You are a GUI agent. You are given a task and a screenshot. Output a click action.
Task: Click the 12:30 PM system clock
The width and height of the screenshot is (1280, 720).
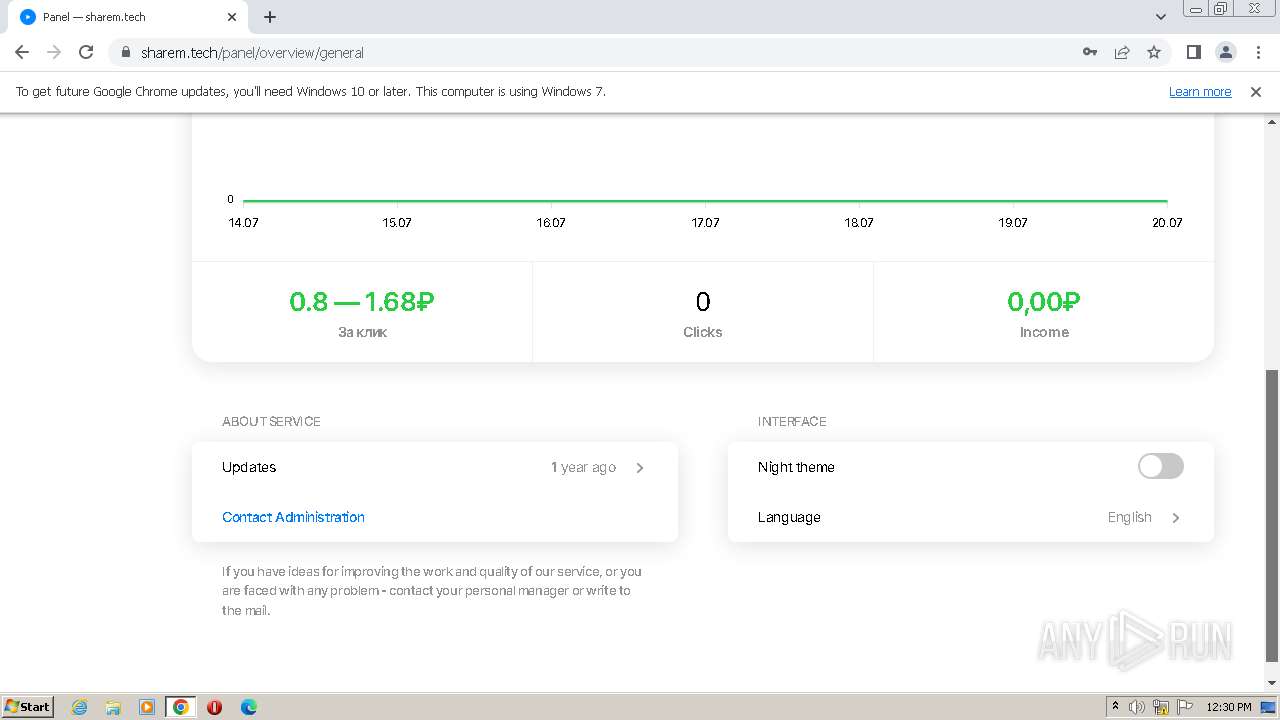click(x=1228, y=707)
